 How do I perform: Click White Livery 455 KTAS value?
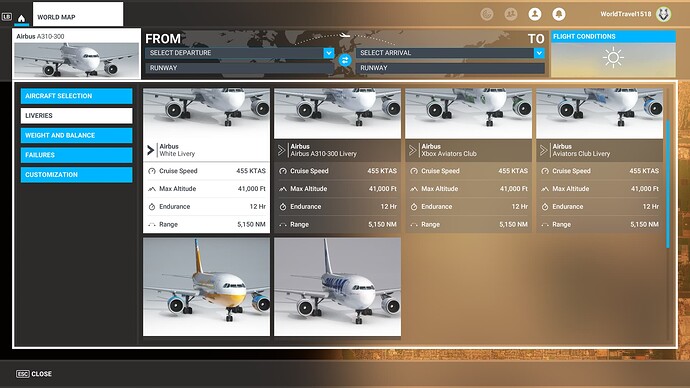coord(251,171)
